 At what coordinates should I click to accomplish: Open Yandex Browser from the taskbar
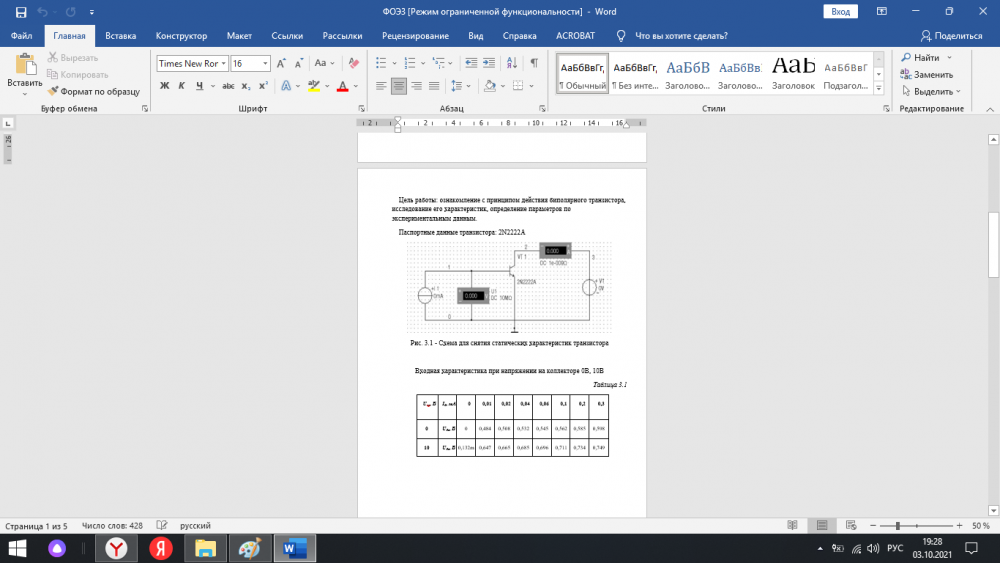(x=117, y=548)
